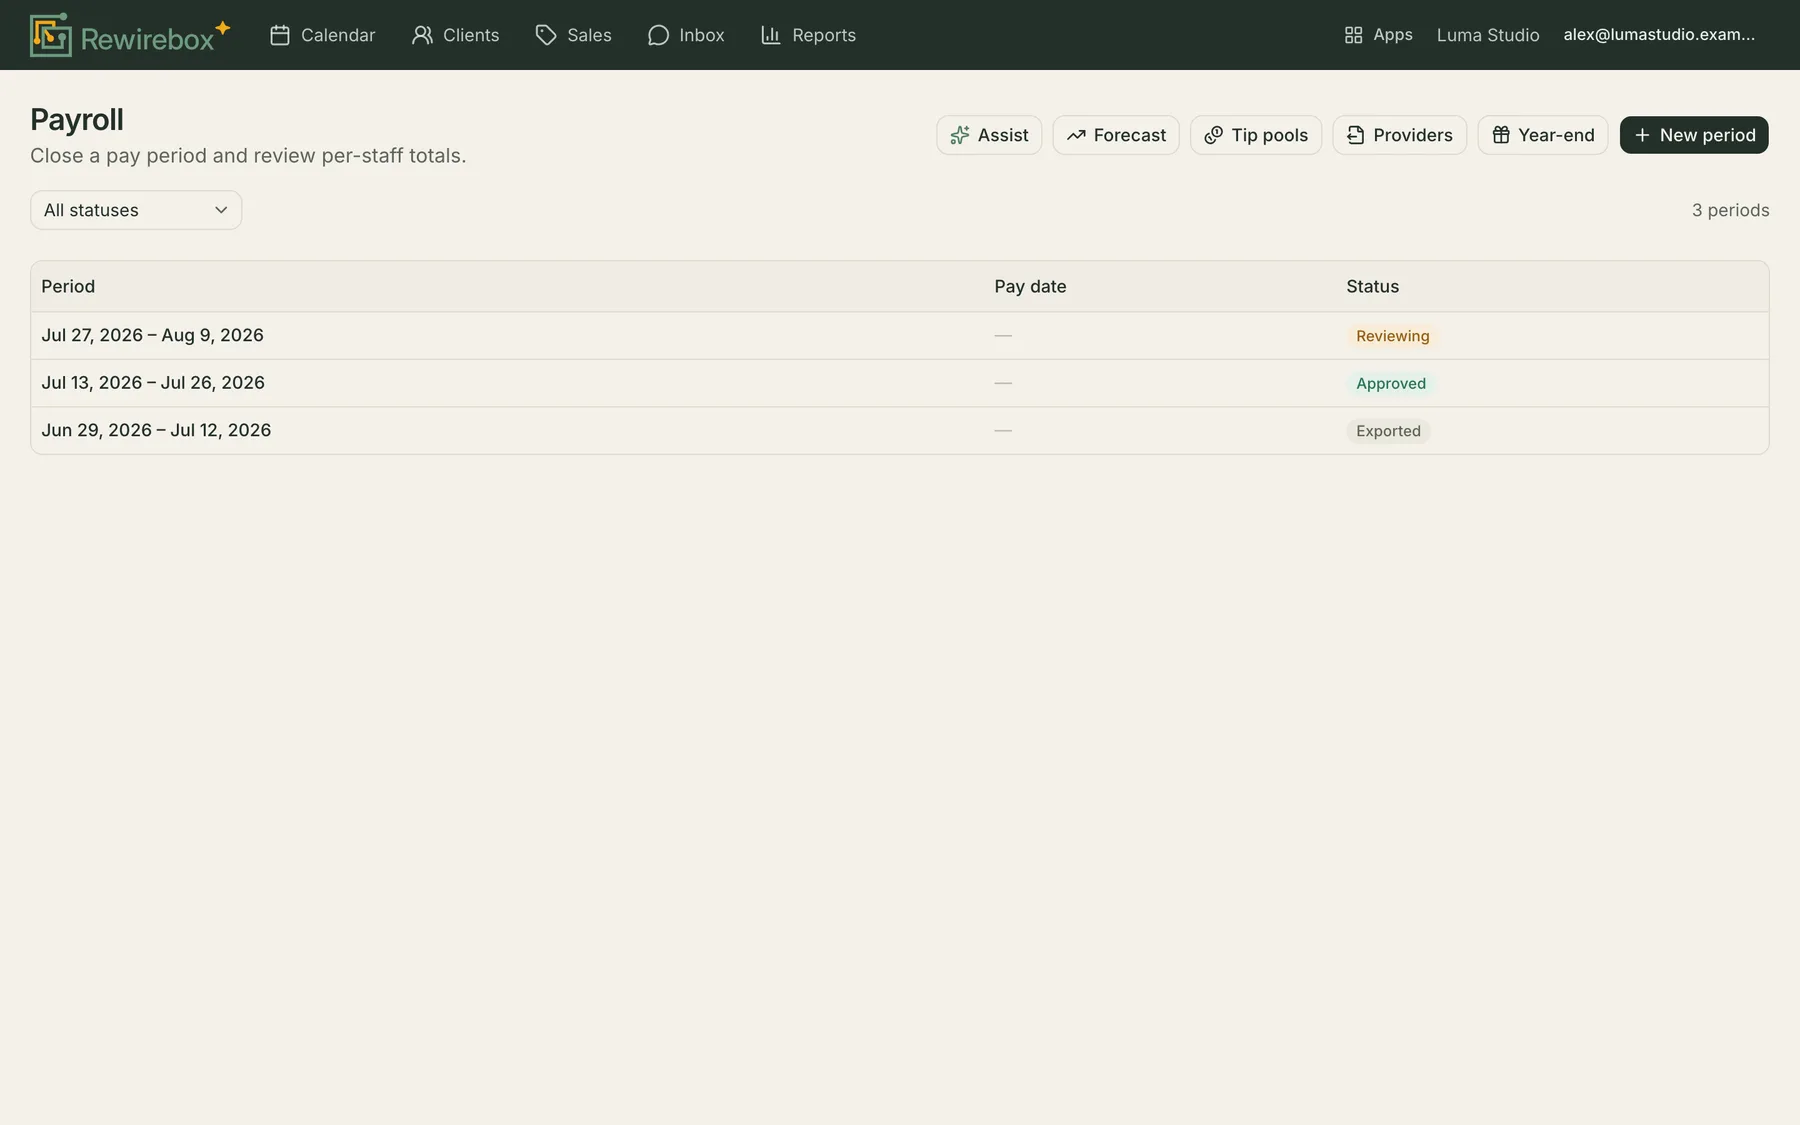1800x1125 pixels.
Task: Click the Apps grid icon
Action: 1353,35
